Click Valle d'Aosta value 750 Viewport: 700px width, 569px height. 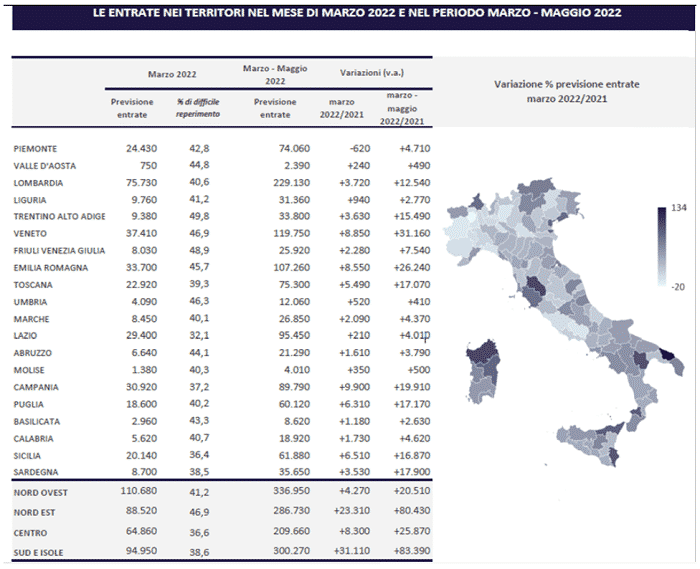149,166
